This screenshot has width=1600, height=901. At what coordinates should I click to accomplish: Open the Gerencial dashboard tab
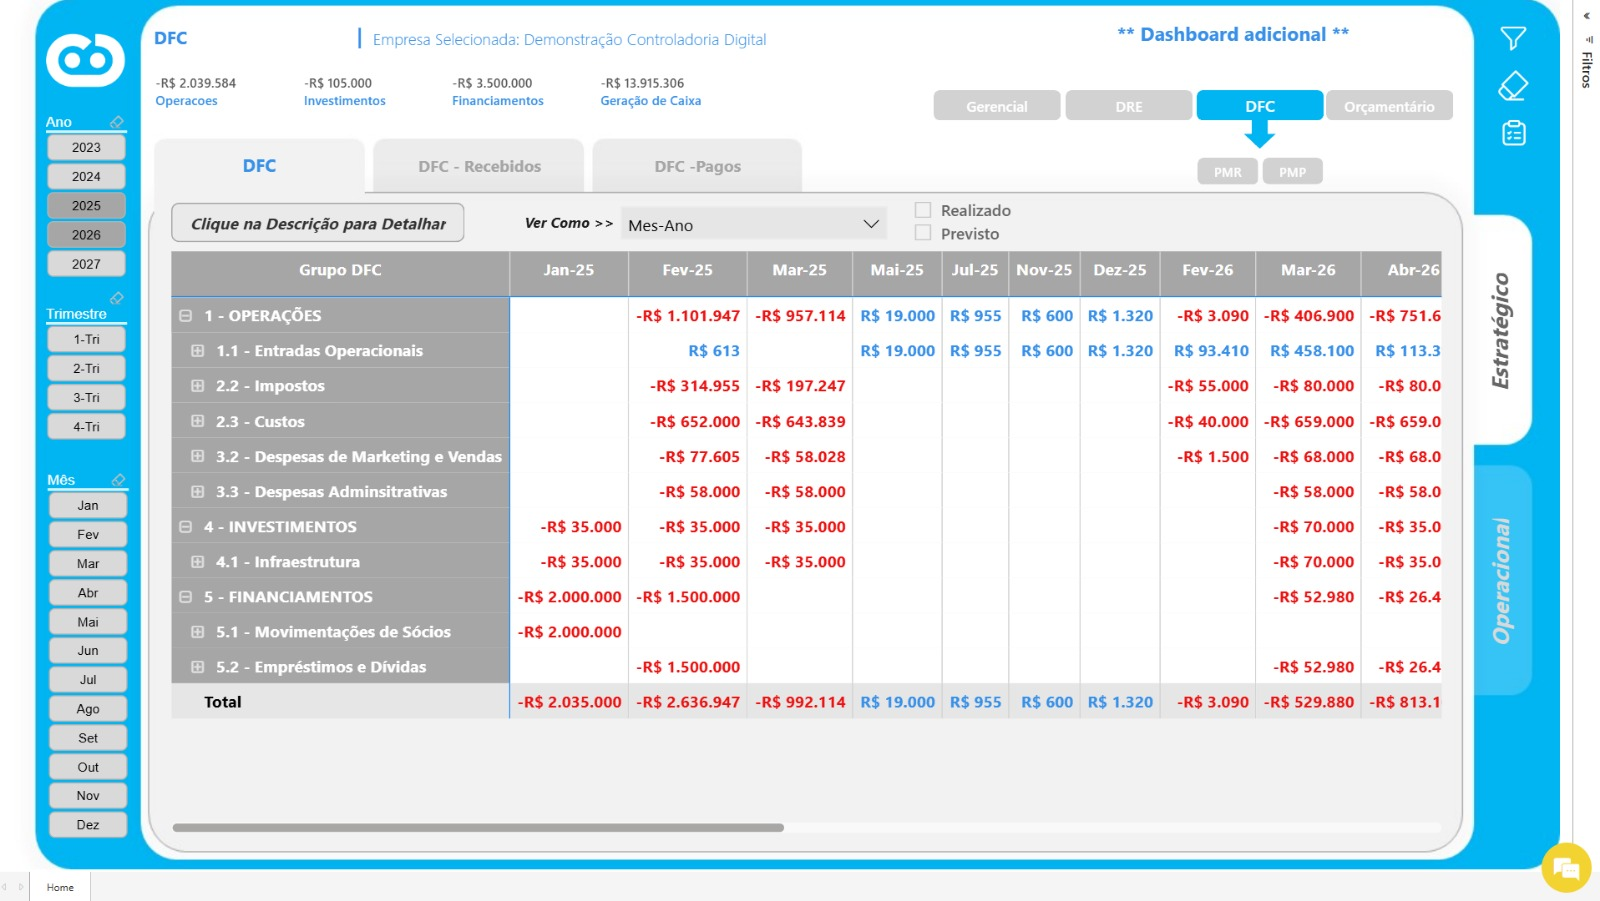[x=997, y=106]
